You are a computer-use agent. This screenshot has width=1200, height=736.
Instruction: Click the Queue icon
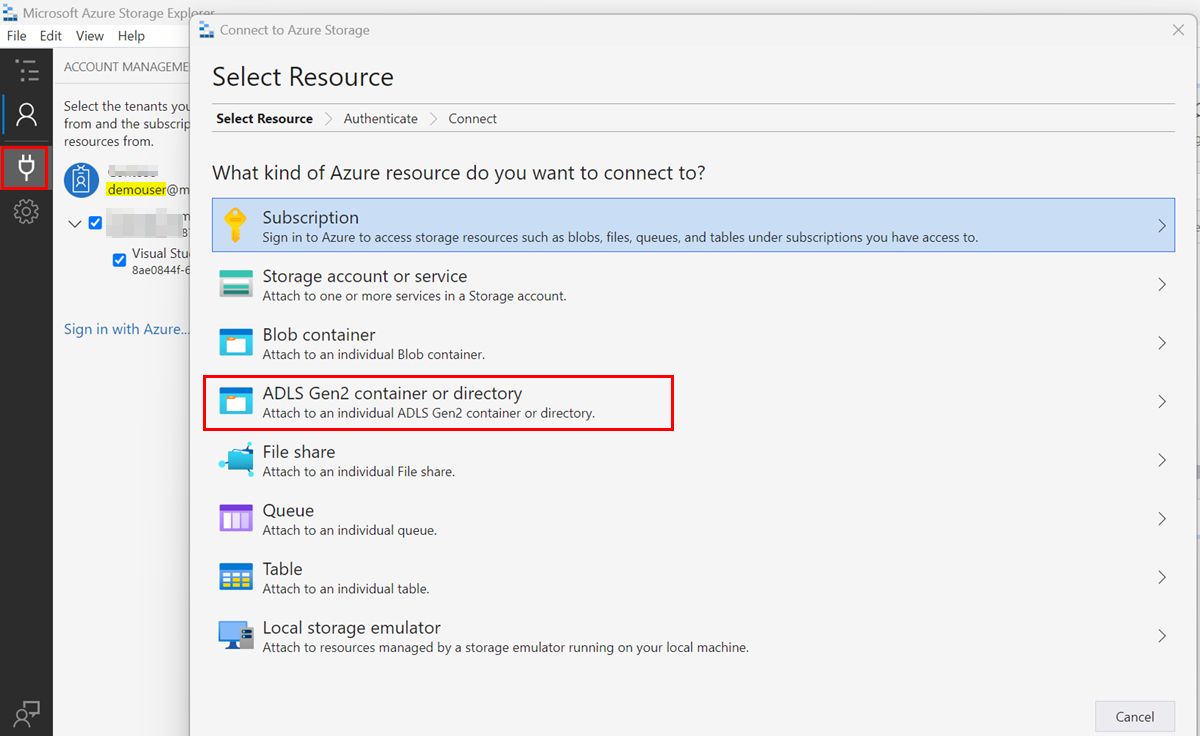236,518
